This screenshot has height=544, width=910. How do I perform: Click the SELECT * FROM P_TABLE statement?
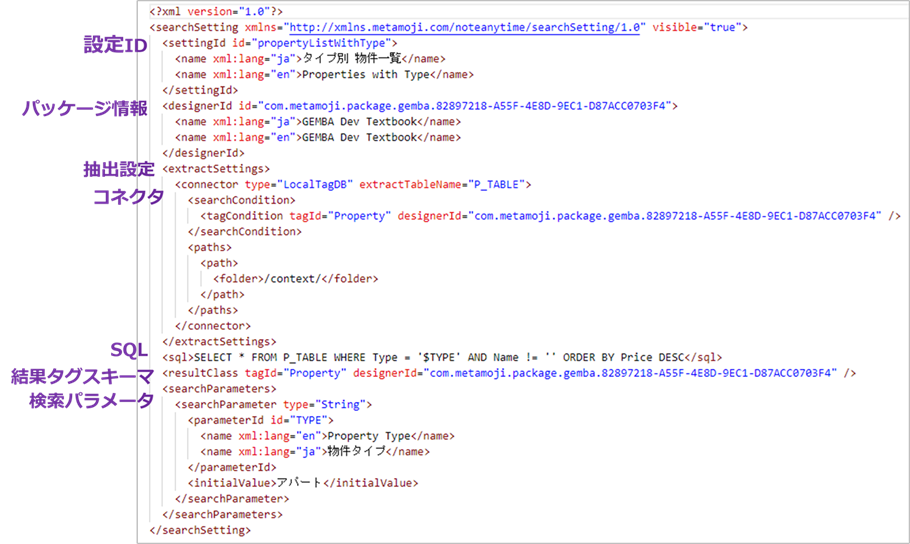pos(440,357)
